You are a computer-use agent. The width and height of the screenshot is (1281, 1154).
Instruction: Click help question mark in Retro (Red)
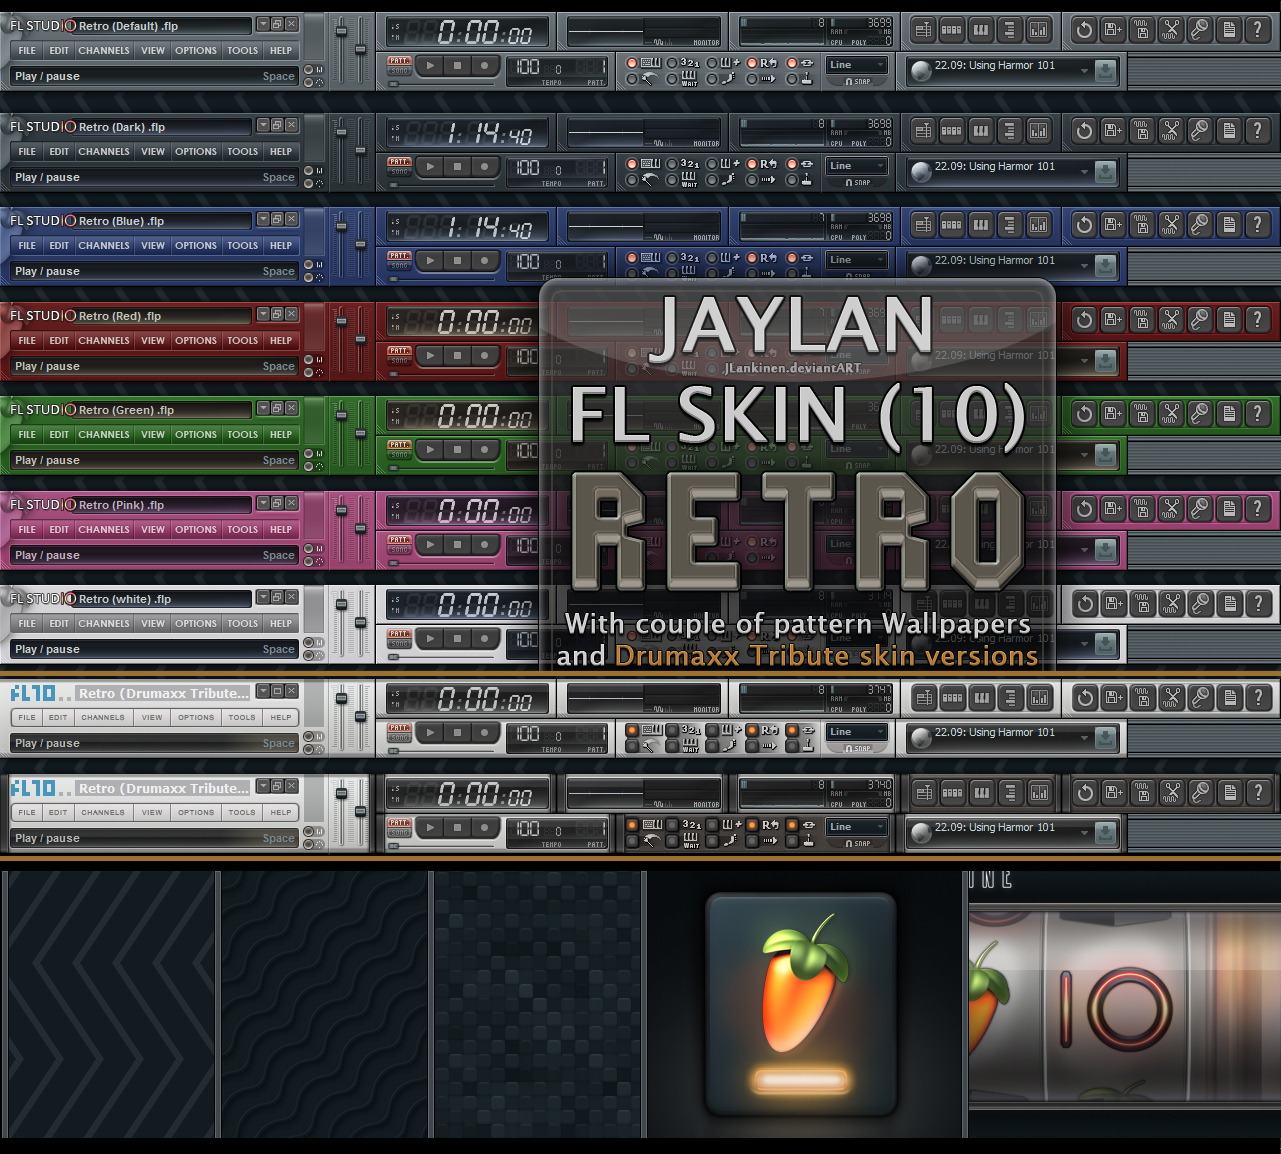coord(1258,320)
